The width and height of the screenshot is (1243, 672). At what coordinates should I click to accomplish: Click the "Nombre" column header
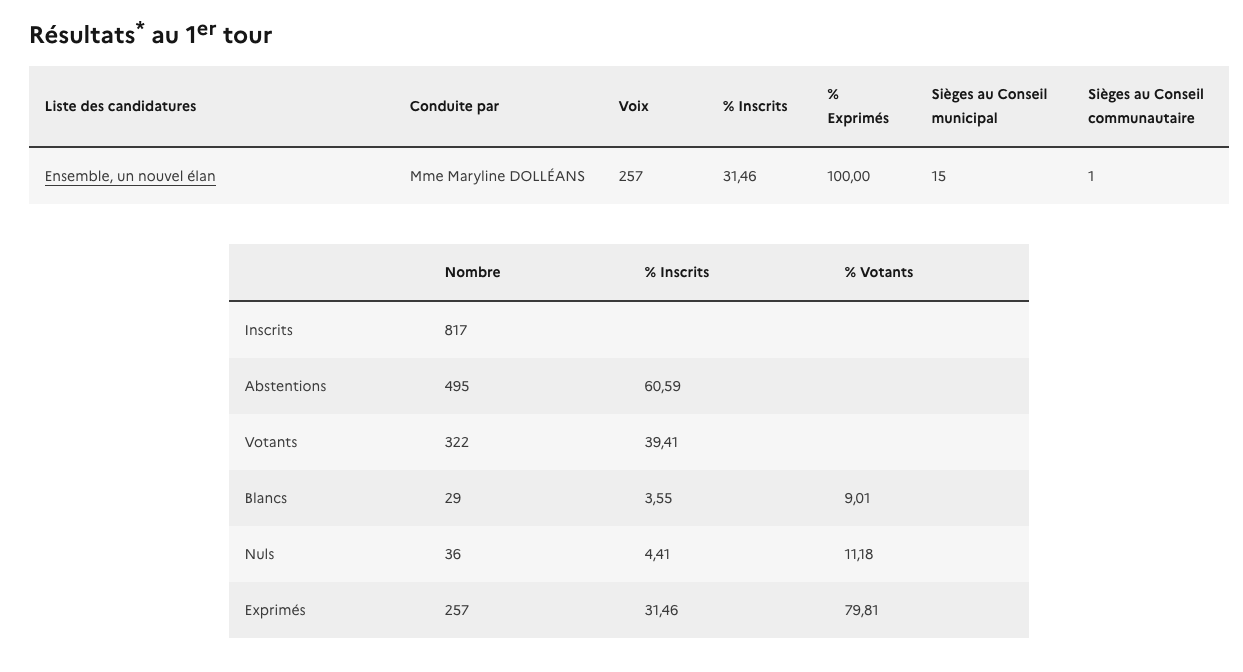pos(472,272)
